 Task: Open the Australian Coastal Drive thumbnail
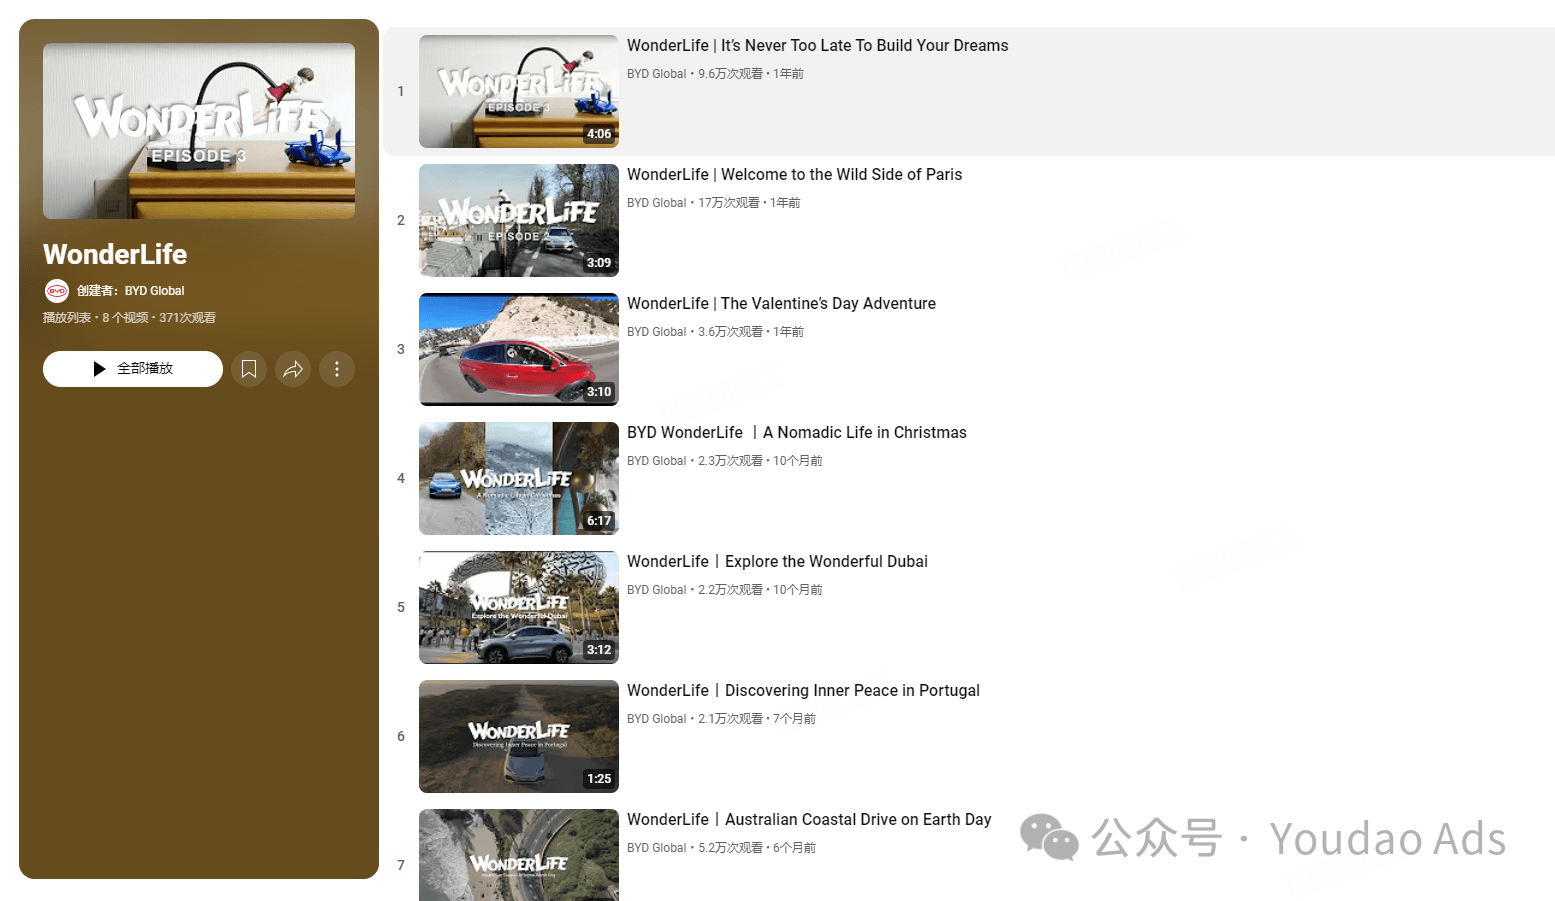coord(519,855)
